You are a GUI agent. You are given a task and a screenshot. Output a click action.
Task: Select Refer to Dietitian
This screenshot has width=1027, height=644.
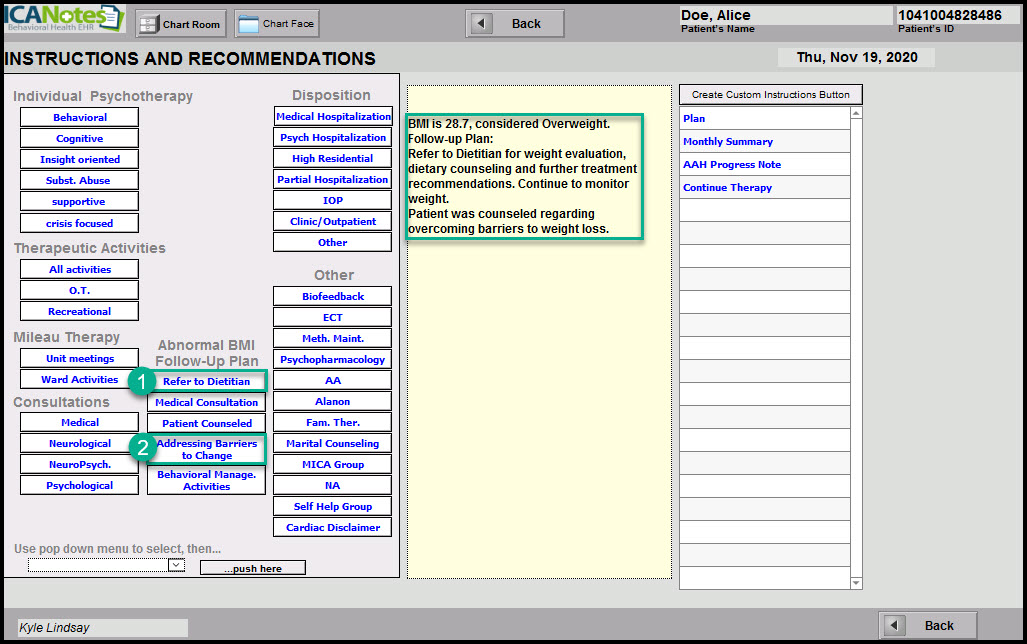click(207, 381)
